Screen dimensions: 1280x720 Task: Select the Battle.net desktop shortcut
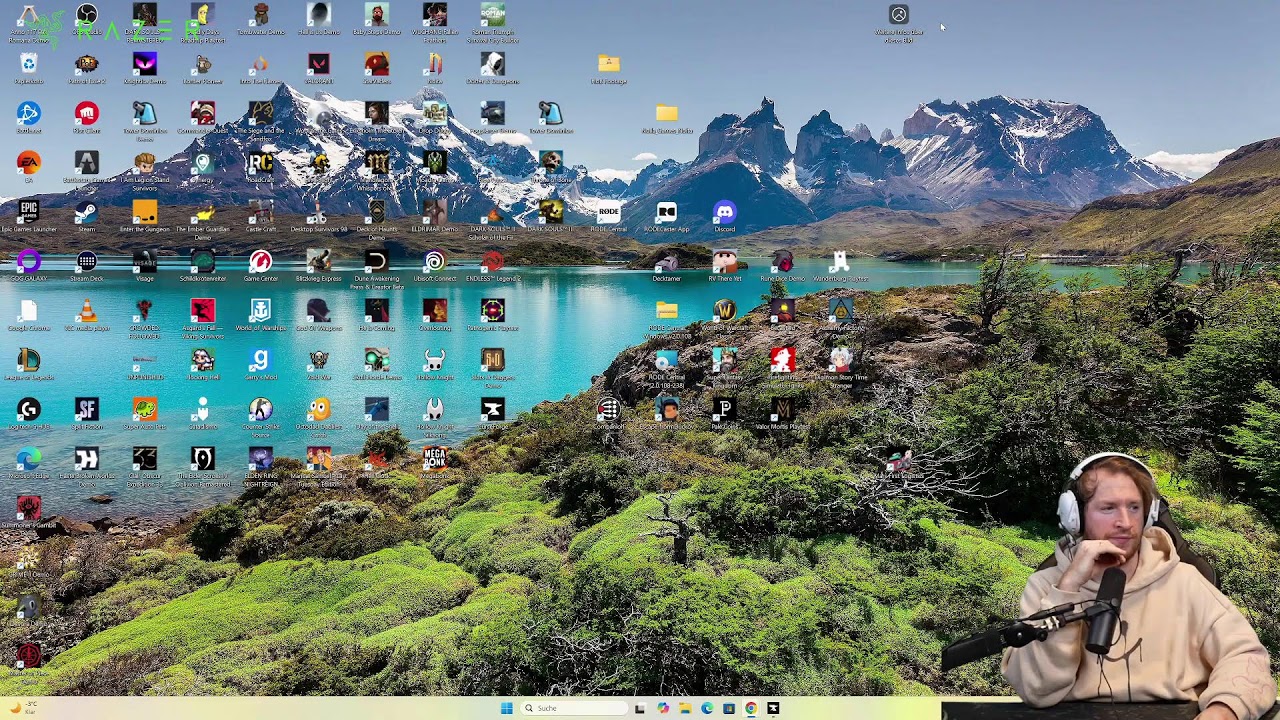pyautogui.click(x=29, y=113)
